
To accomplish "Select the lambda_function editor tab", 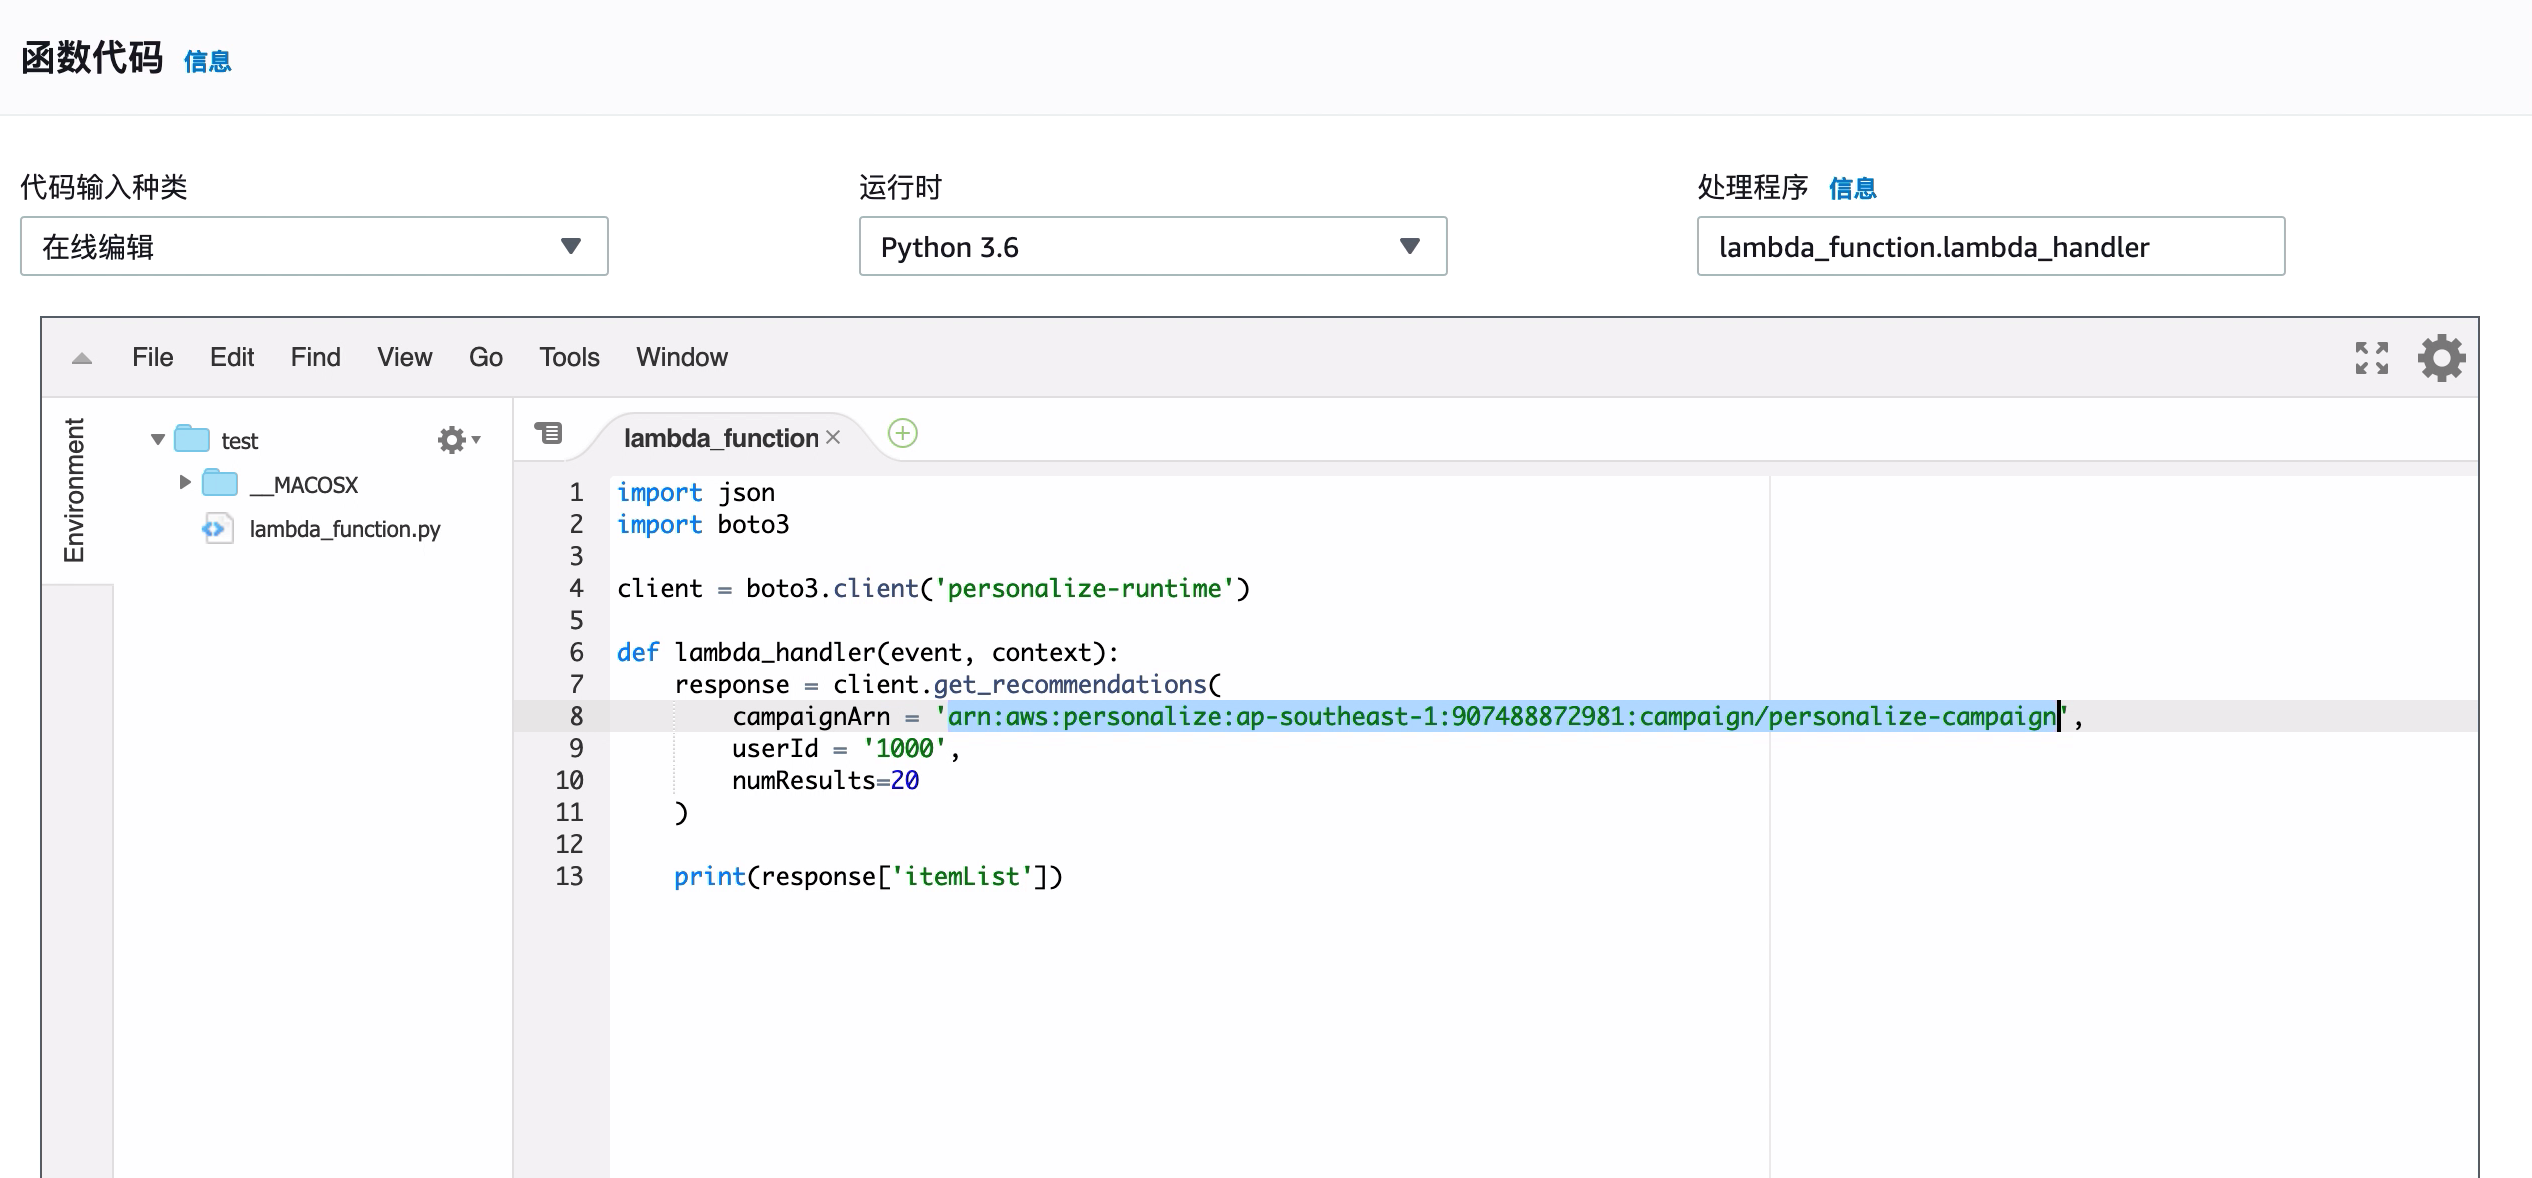I will [721, 438].
